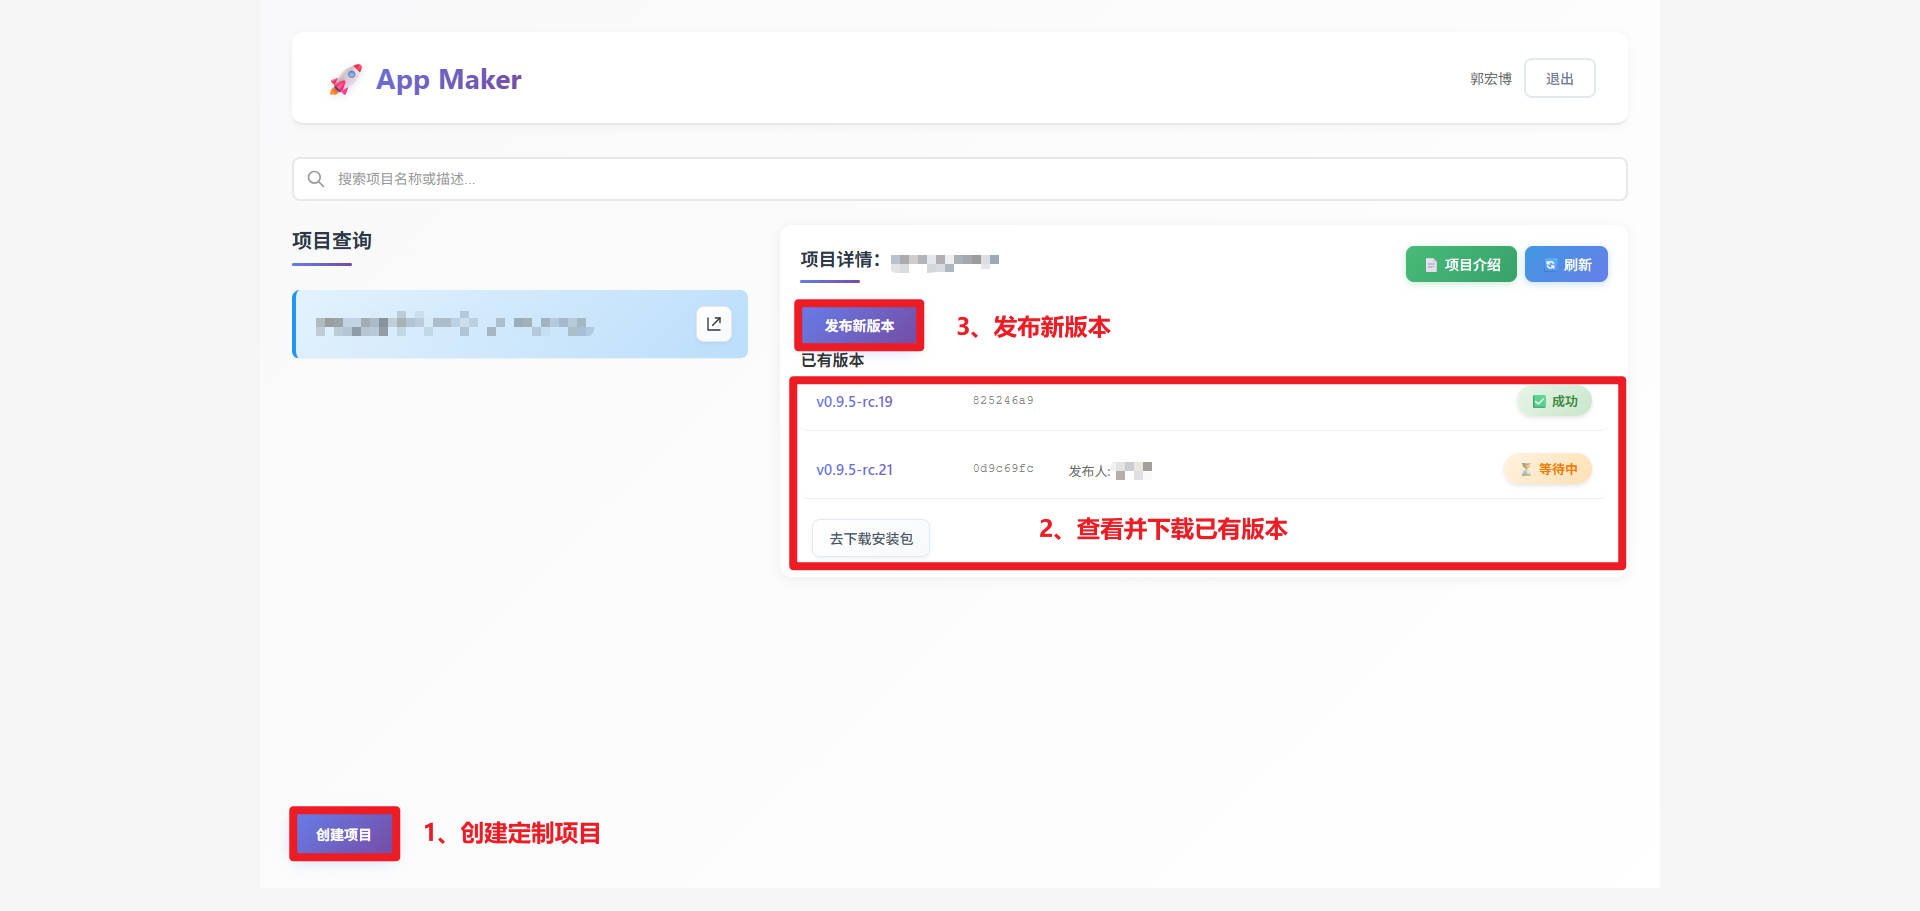Screen dimensions: 1920x911
Task: Click commit hash 0d9c69fc
Action: [x=1003, y=469]
